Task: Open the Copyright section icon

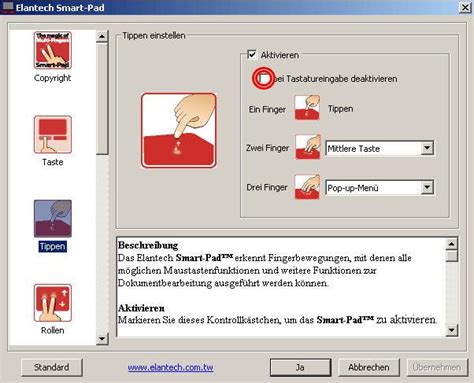Action: 53,50
